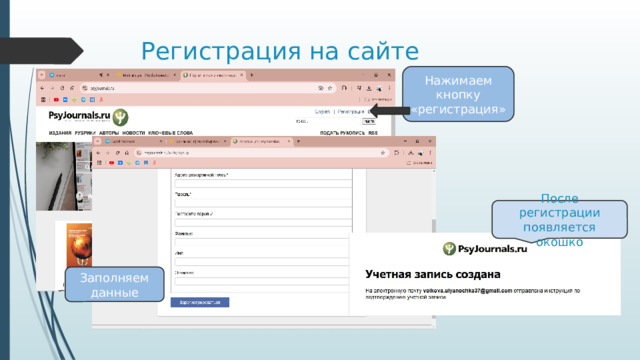Click home icon in registration form browser window

click(x=127, y=153)
